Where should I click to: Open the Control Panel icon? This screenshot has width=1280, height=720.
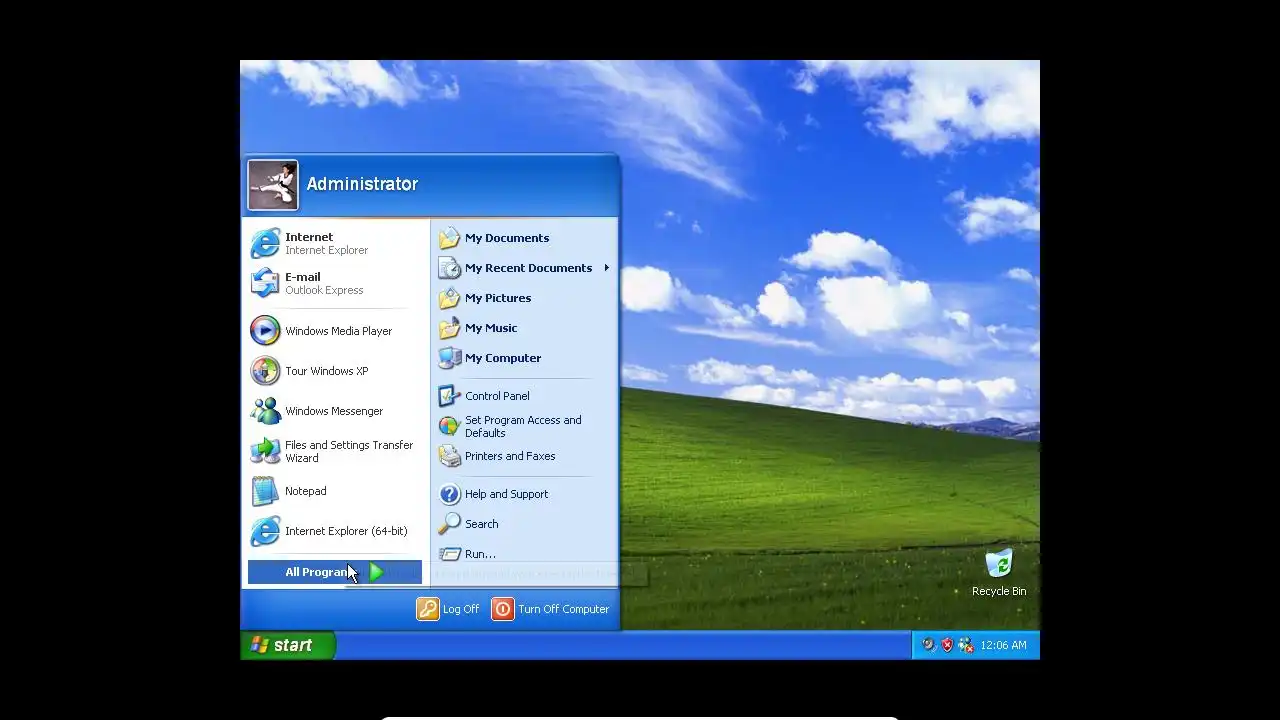pos(449,396)
